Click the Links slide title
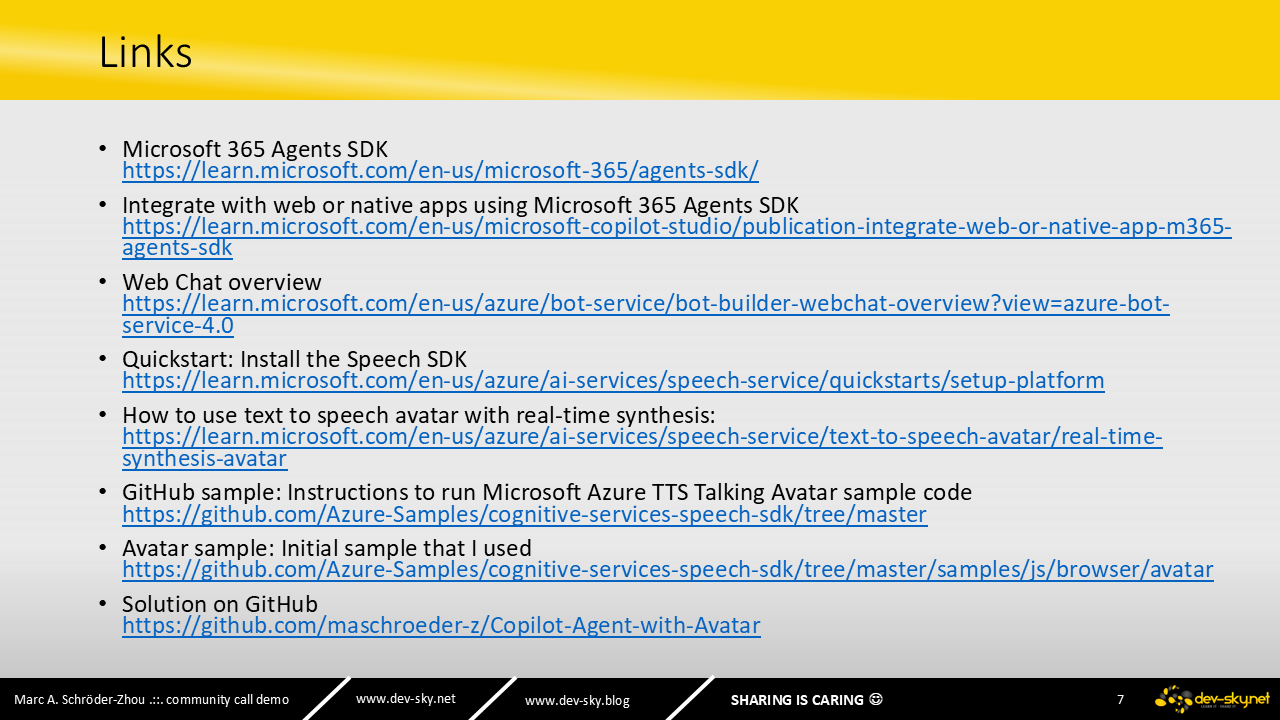The height and width of the screenshot is (720, 1280). click(145, 52)
